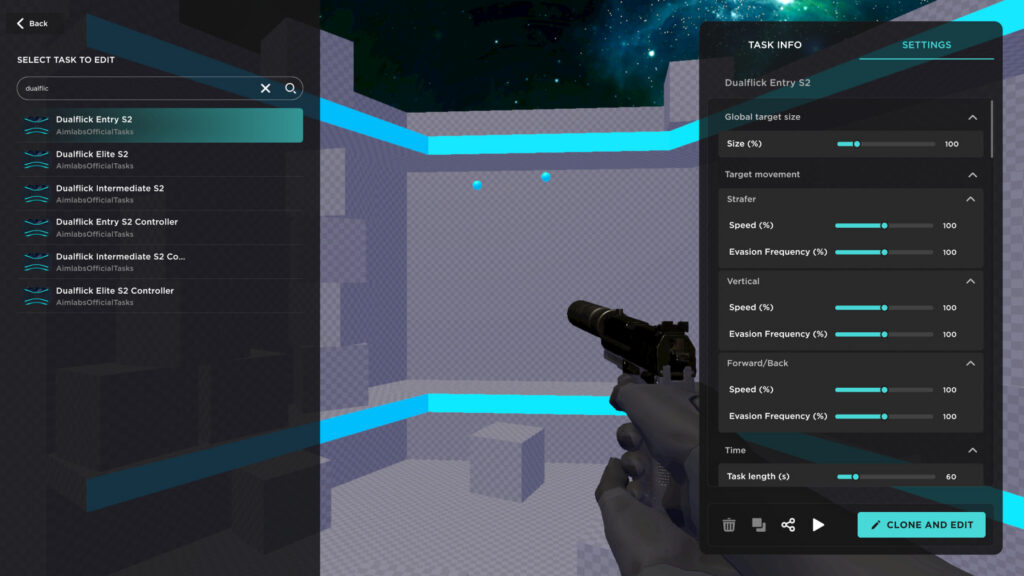Collapse the Vertical subsection

pyautogui.click(x=970, y=281)
